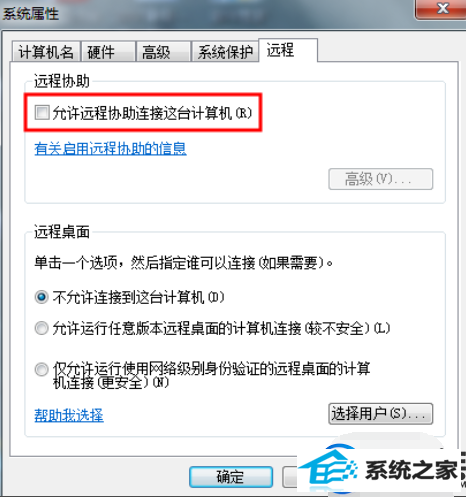This screenshot has width=466, height=497.
Task: Select 不允许连接到这台计算机 radio option
Action: pyautogui.click(x=41, y=297)
